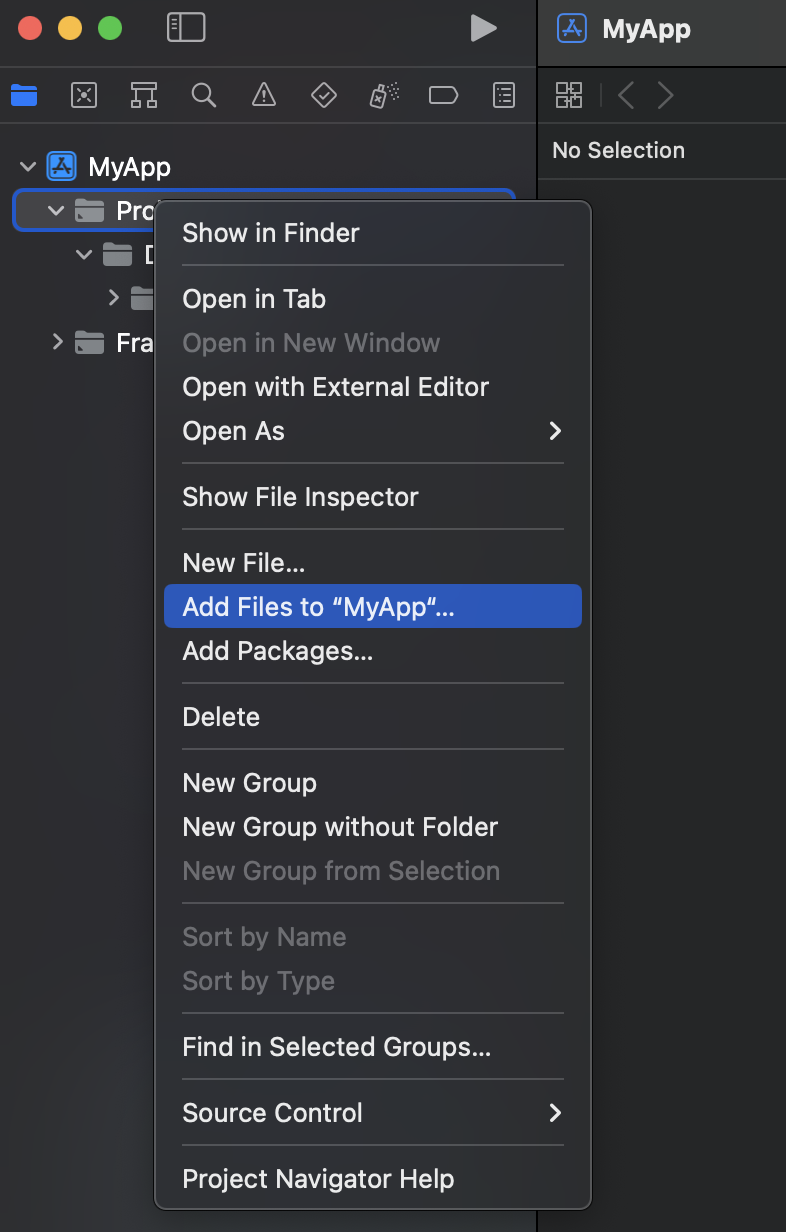Open the Breakpoint navigator
Screen dimensions: 786x1232
443,95
